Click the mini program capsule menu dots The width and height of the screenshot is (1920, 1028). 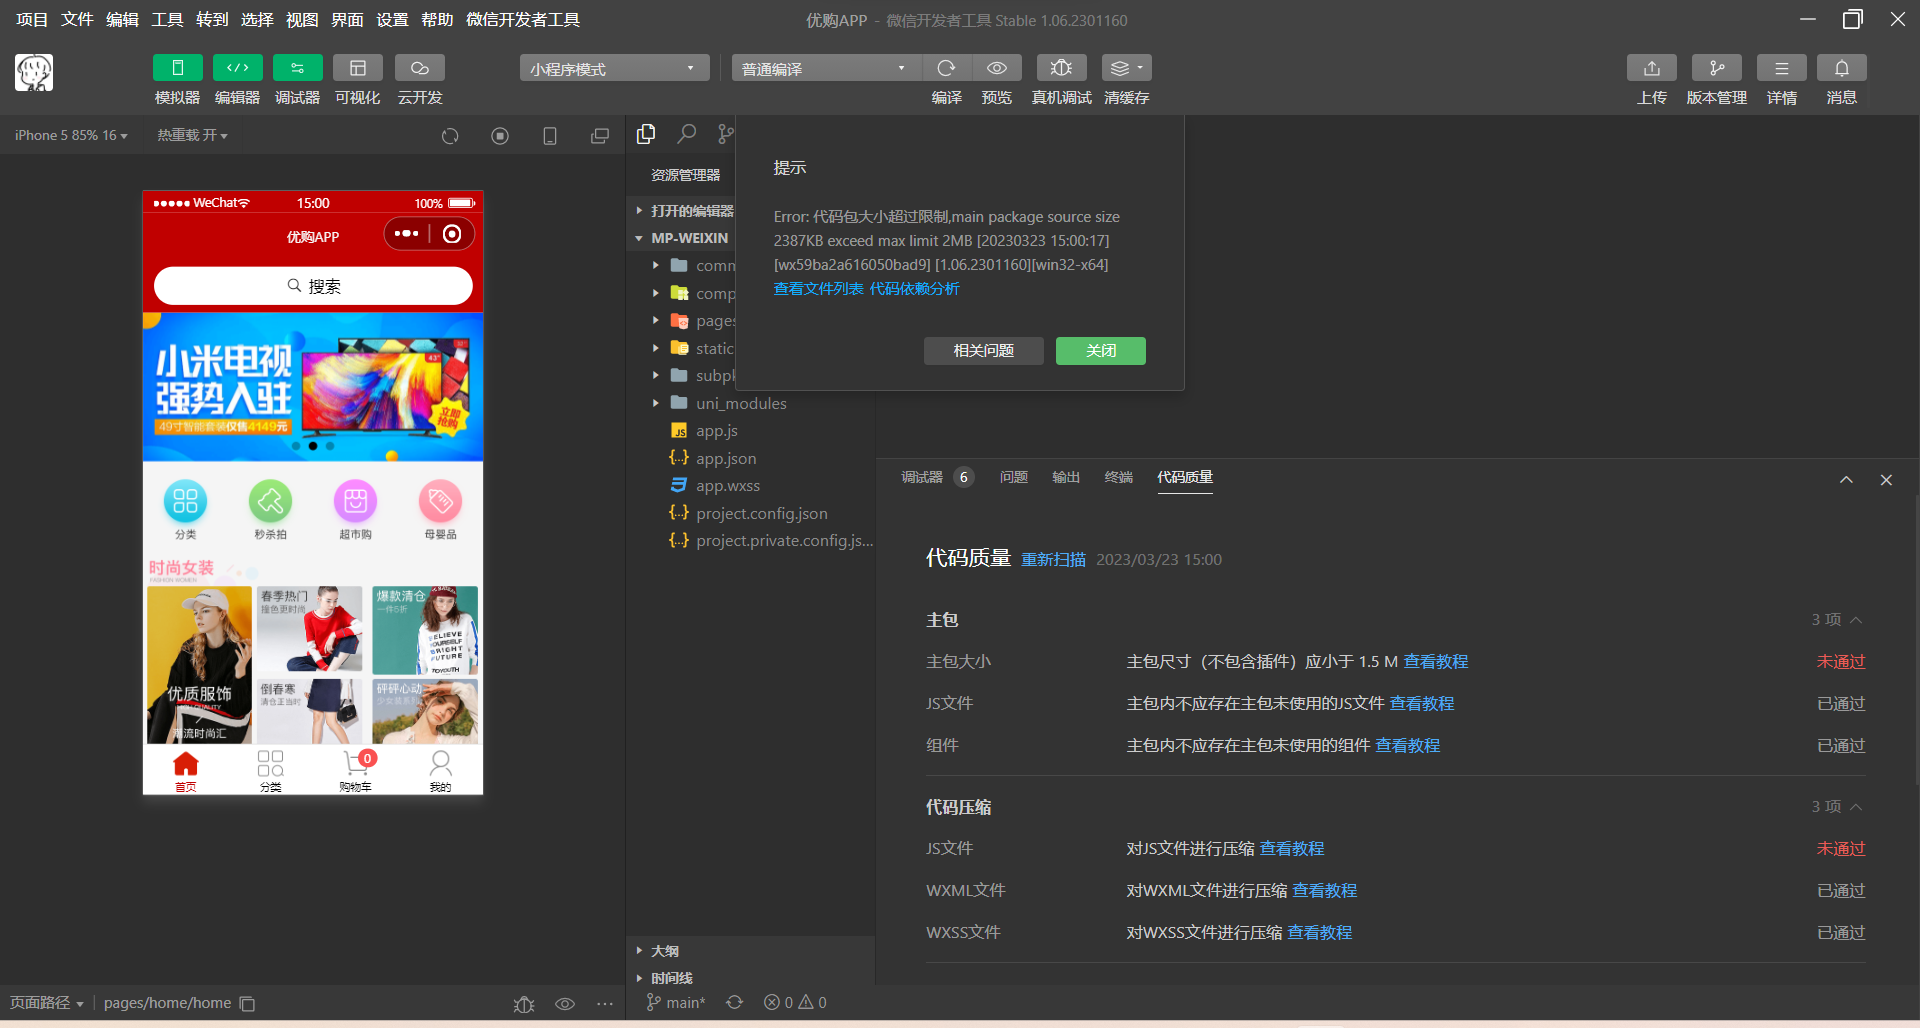pos(406,234)
